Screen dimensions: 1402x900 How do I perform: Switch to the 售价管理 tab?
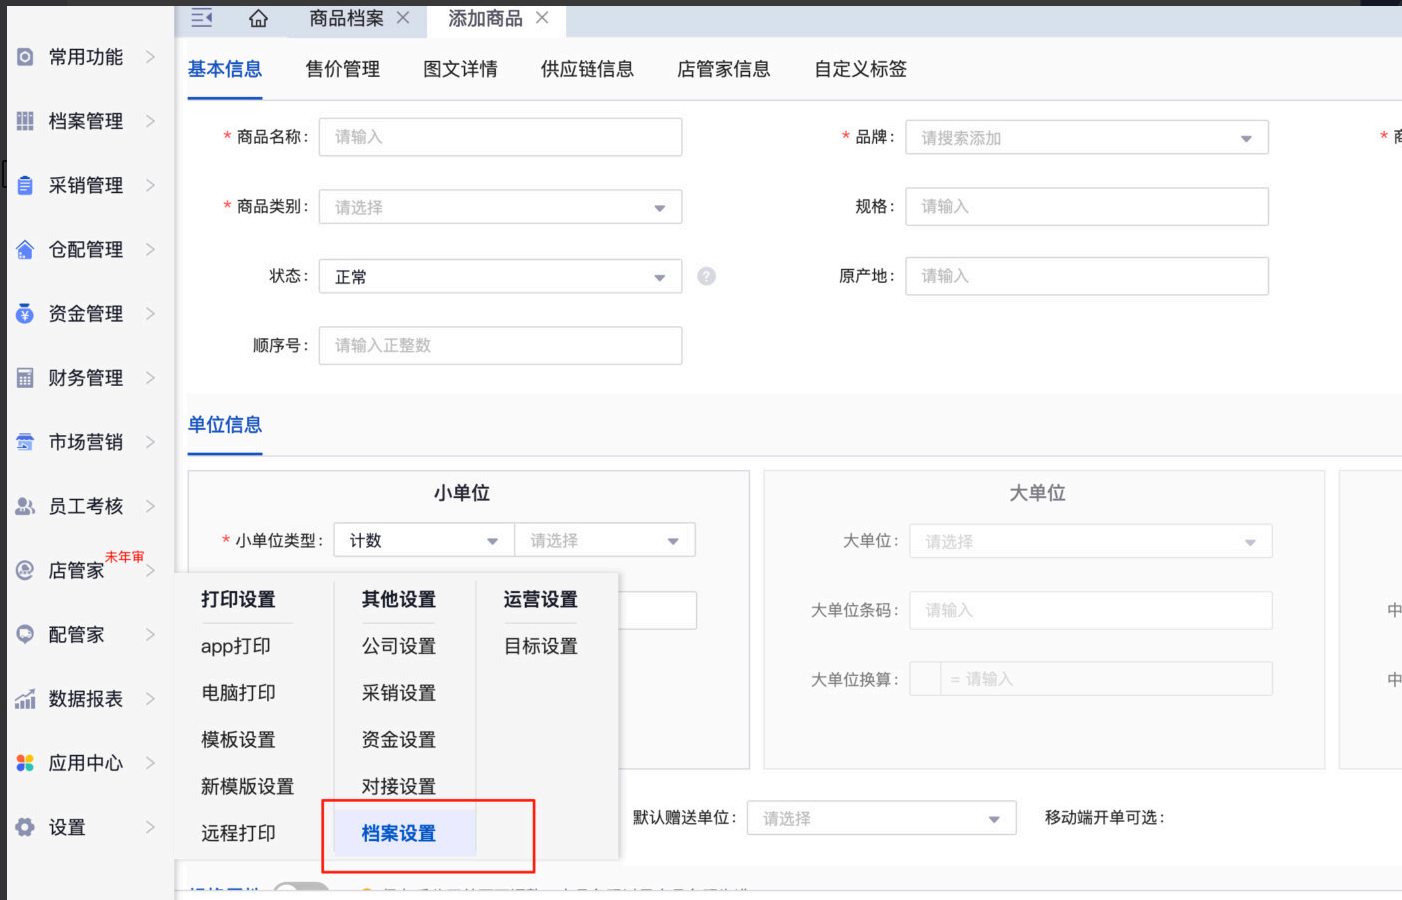pos(342,69)
